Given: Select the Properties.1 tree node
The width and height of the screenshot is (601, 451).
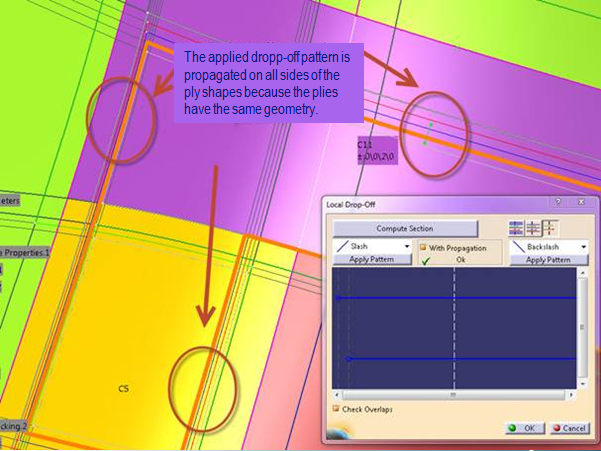Looking at the screenshot, I should (24, 252).
